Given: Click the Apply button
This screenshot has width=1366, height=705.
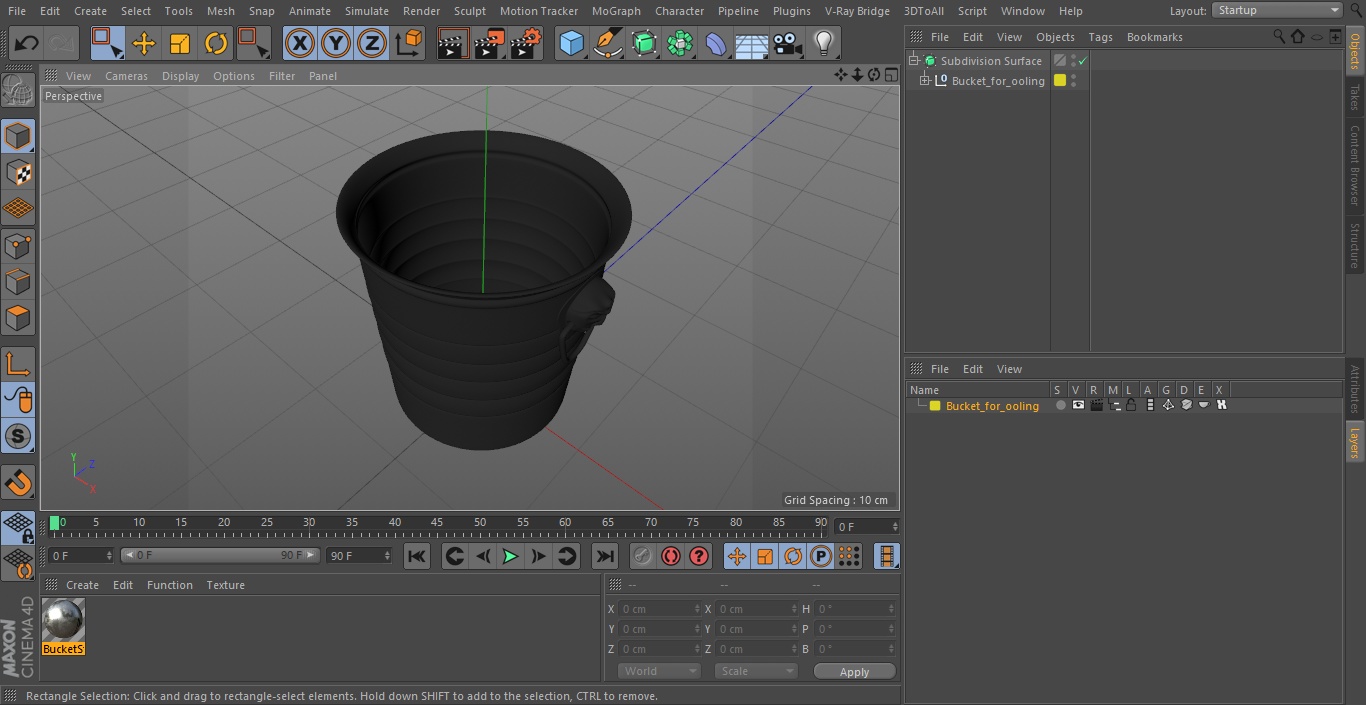Looking at the screenshot, I should tap(854, 672).
